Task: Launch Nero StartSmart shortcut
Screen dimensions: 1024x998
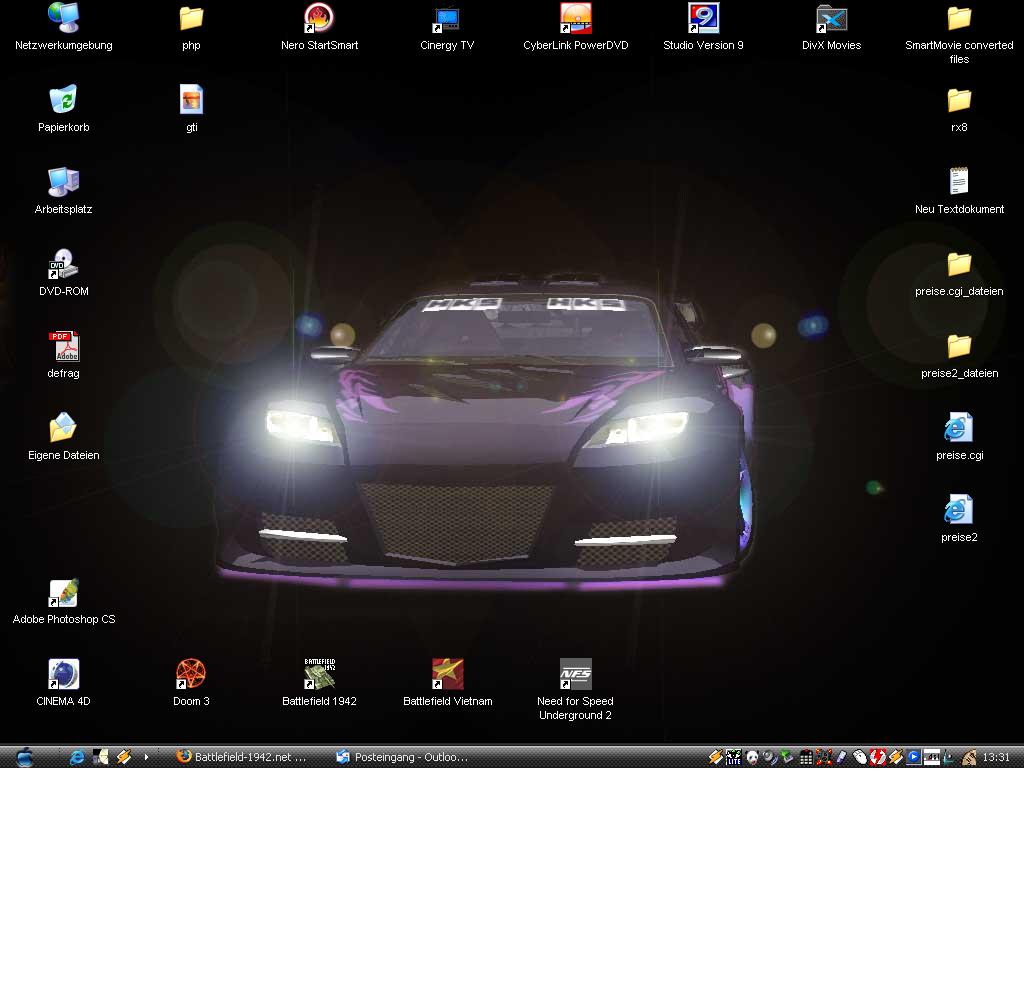Action: coord(319,27)
